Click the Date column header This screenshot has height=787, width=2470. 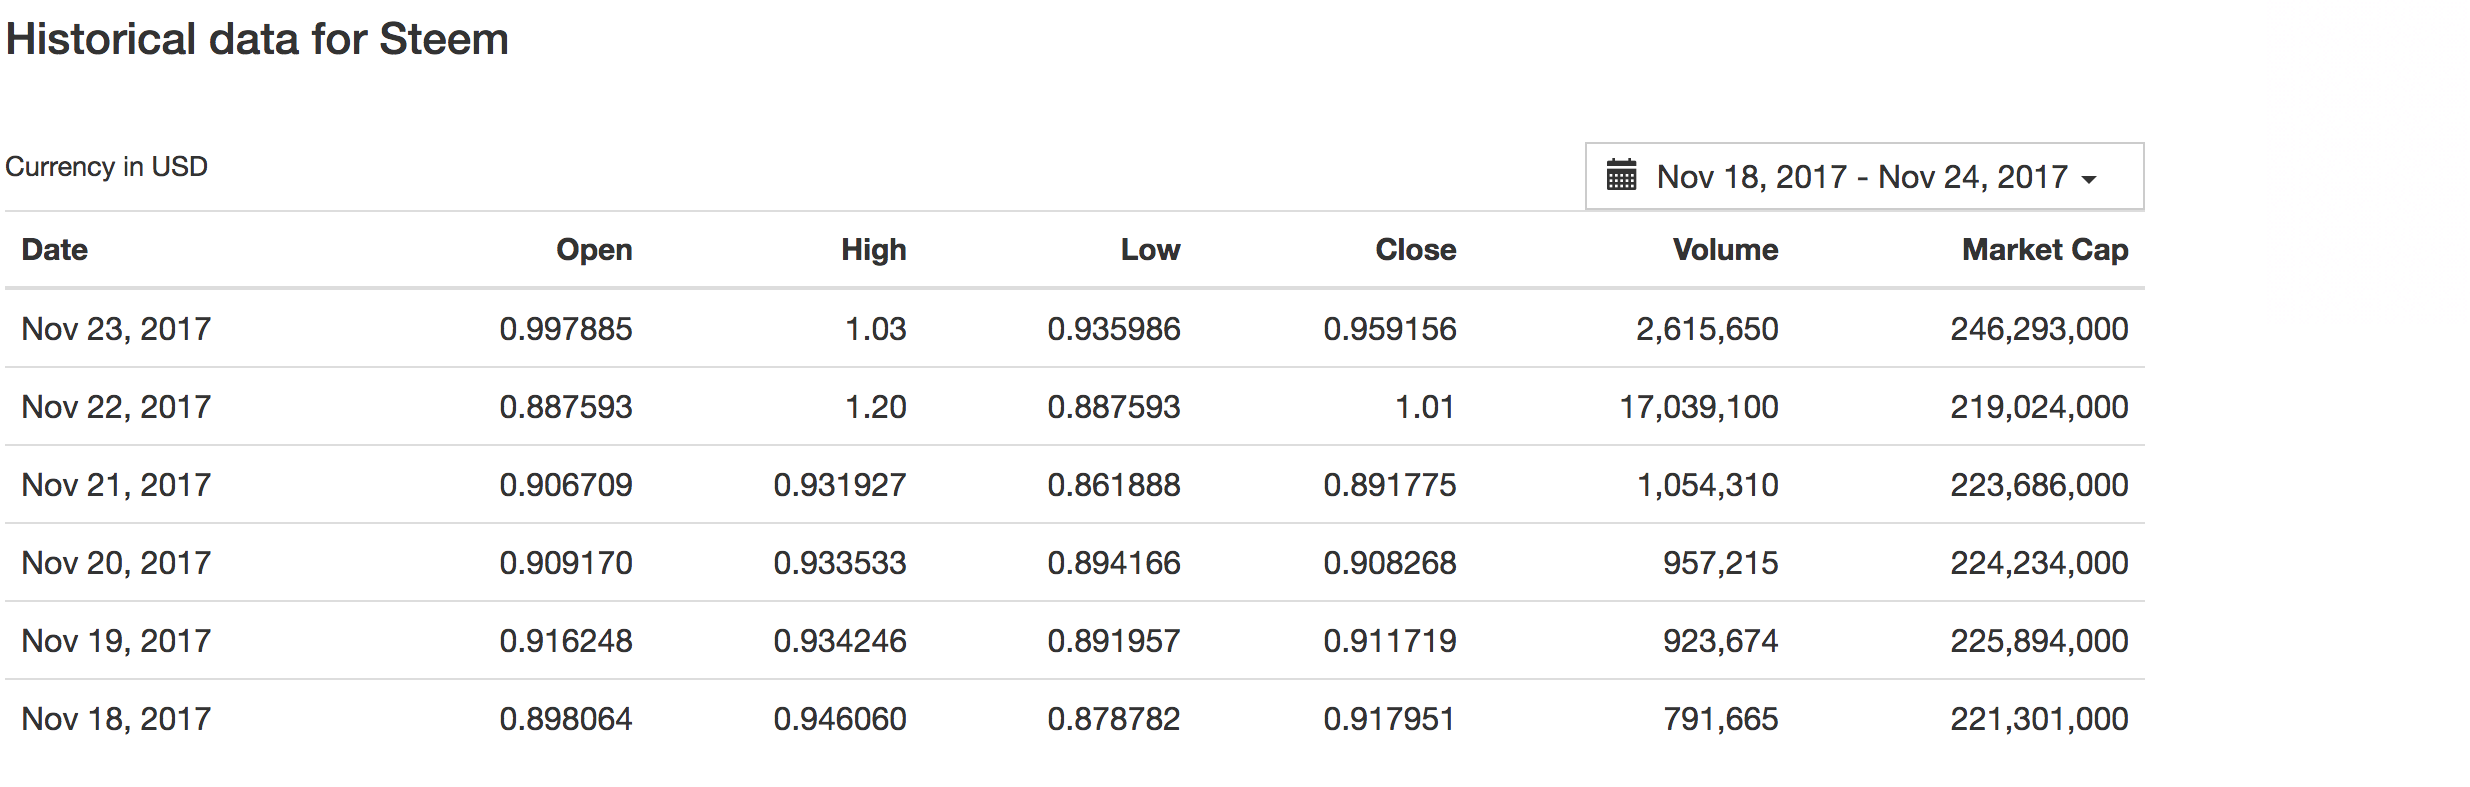[x=55, y=250]
